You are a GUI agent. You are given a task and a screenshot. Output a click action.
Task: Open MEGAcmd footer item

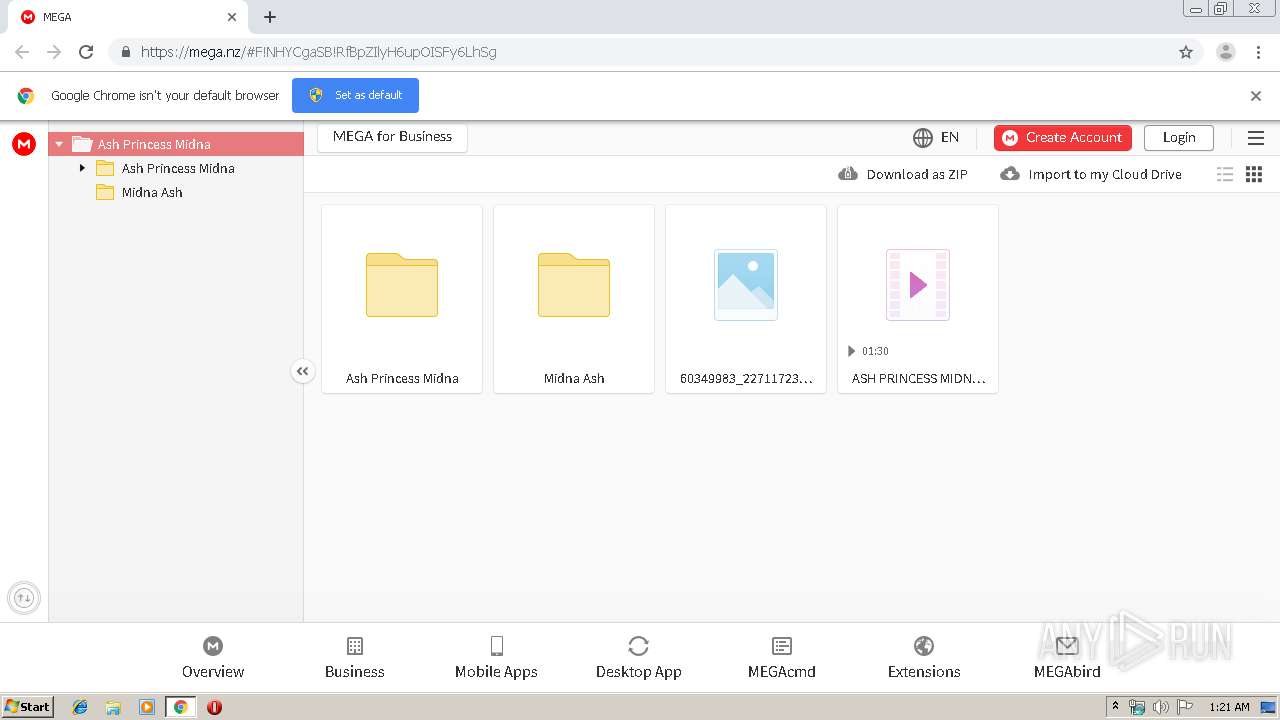(782, 658)
